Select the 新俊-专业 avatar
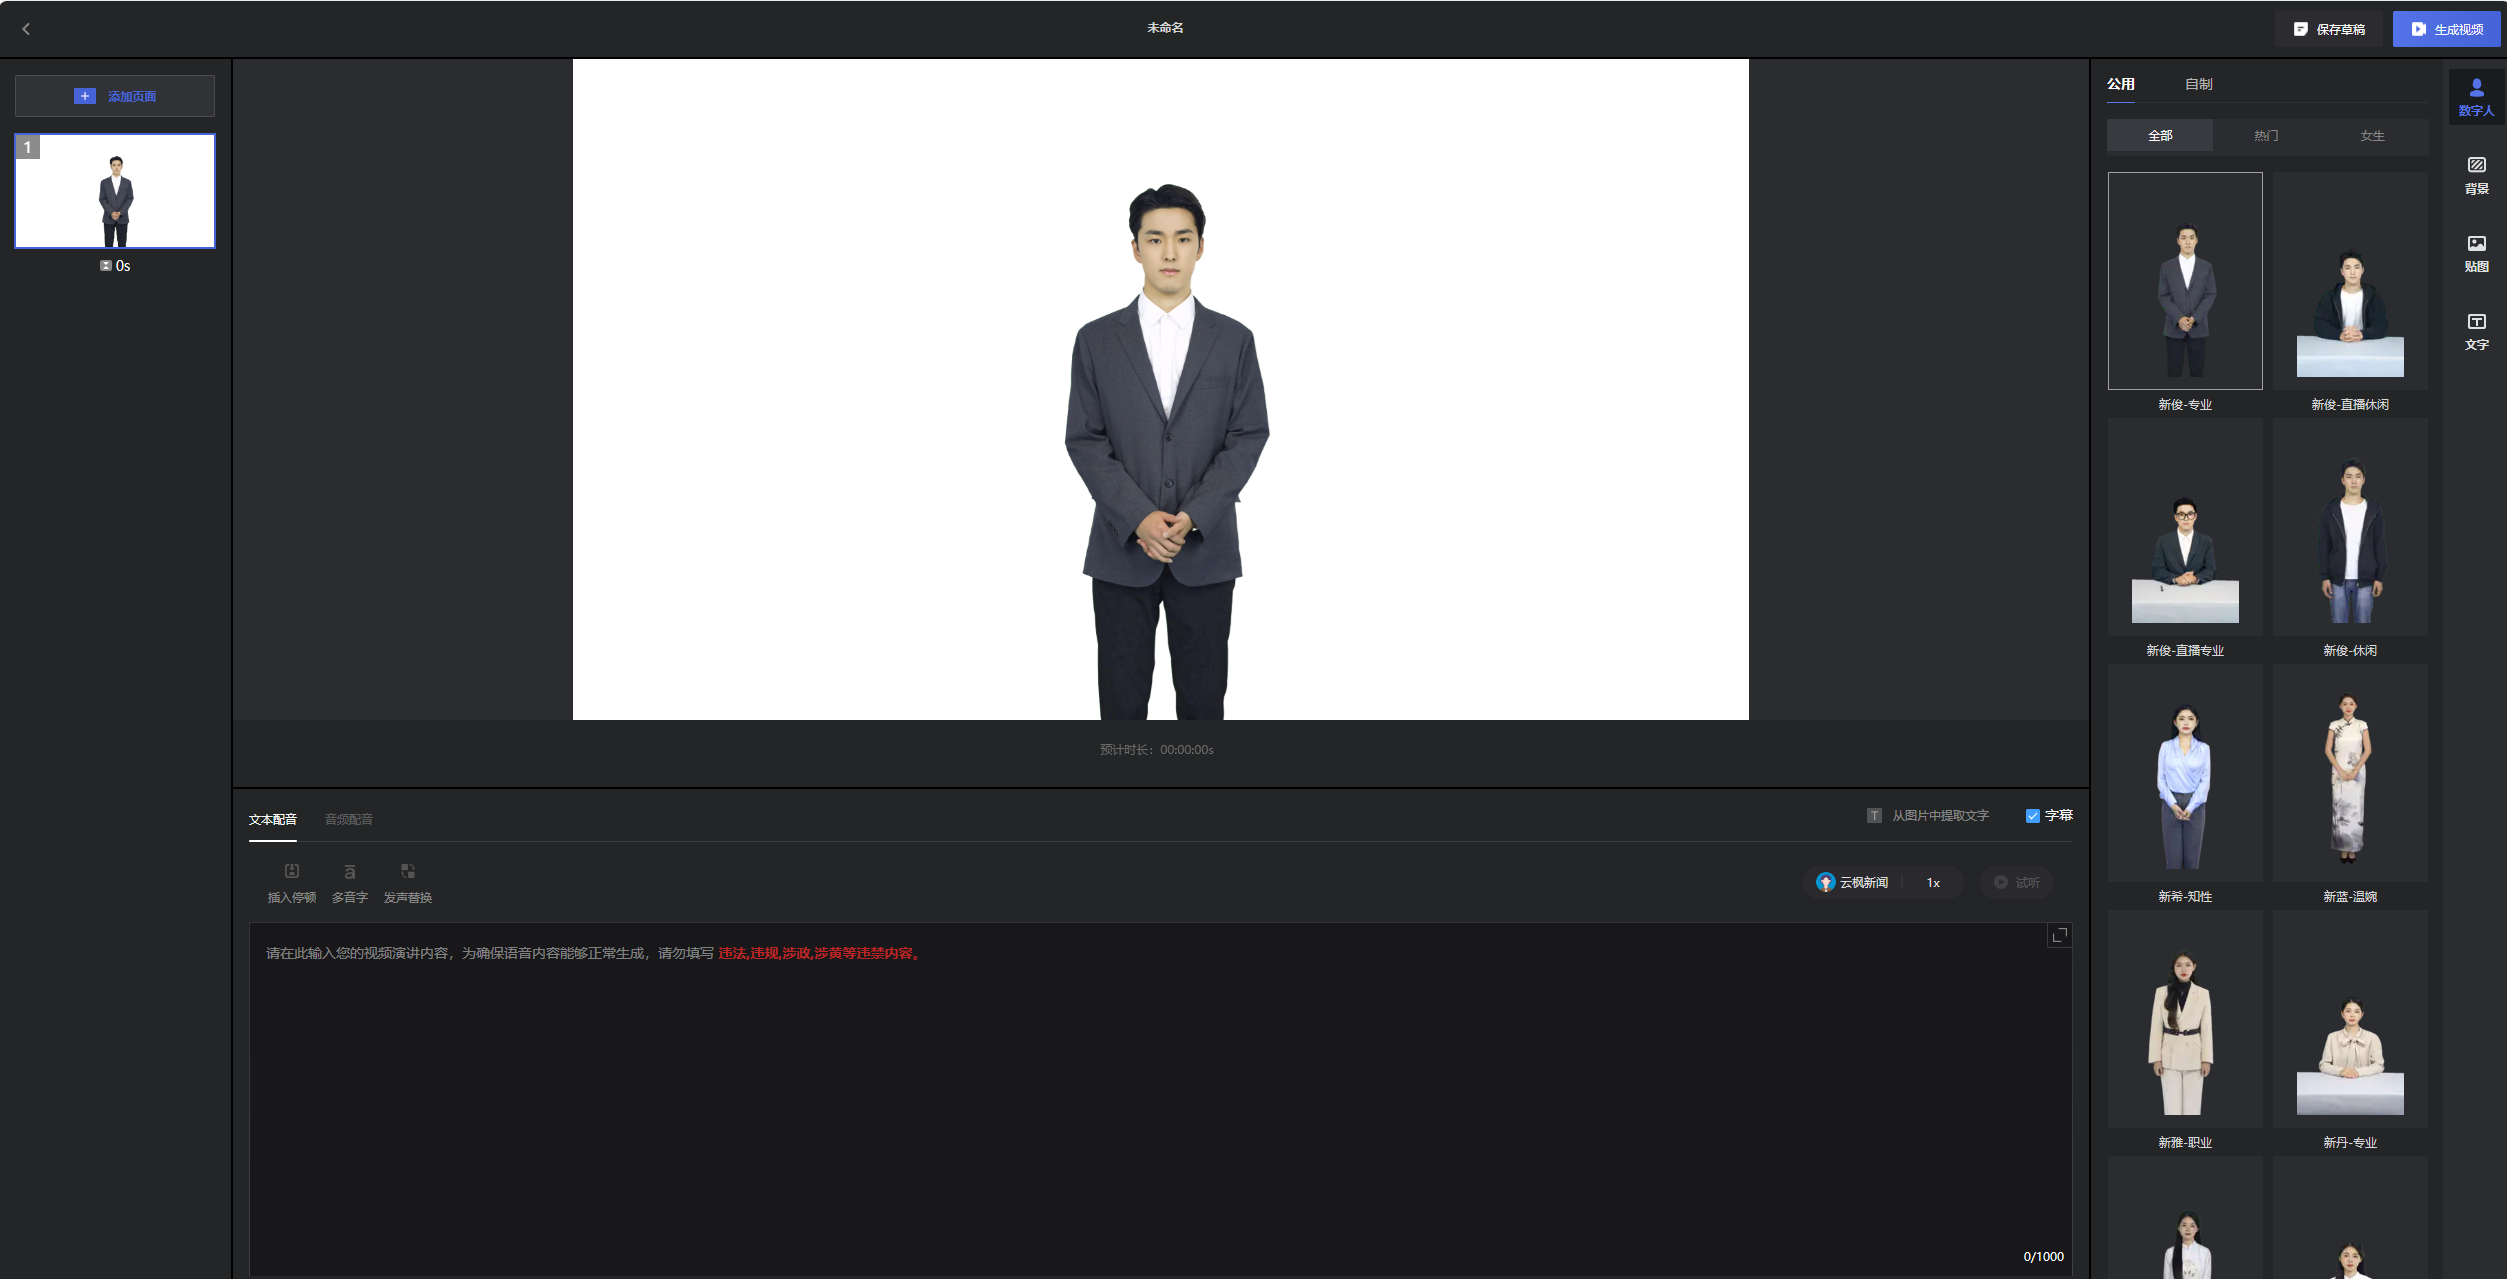This screenshot has width=2507, height=1279. (x=2185, y=281)
